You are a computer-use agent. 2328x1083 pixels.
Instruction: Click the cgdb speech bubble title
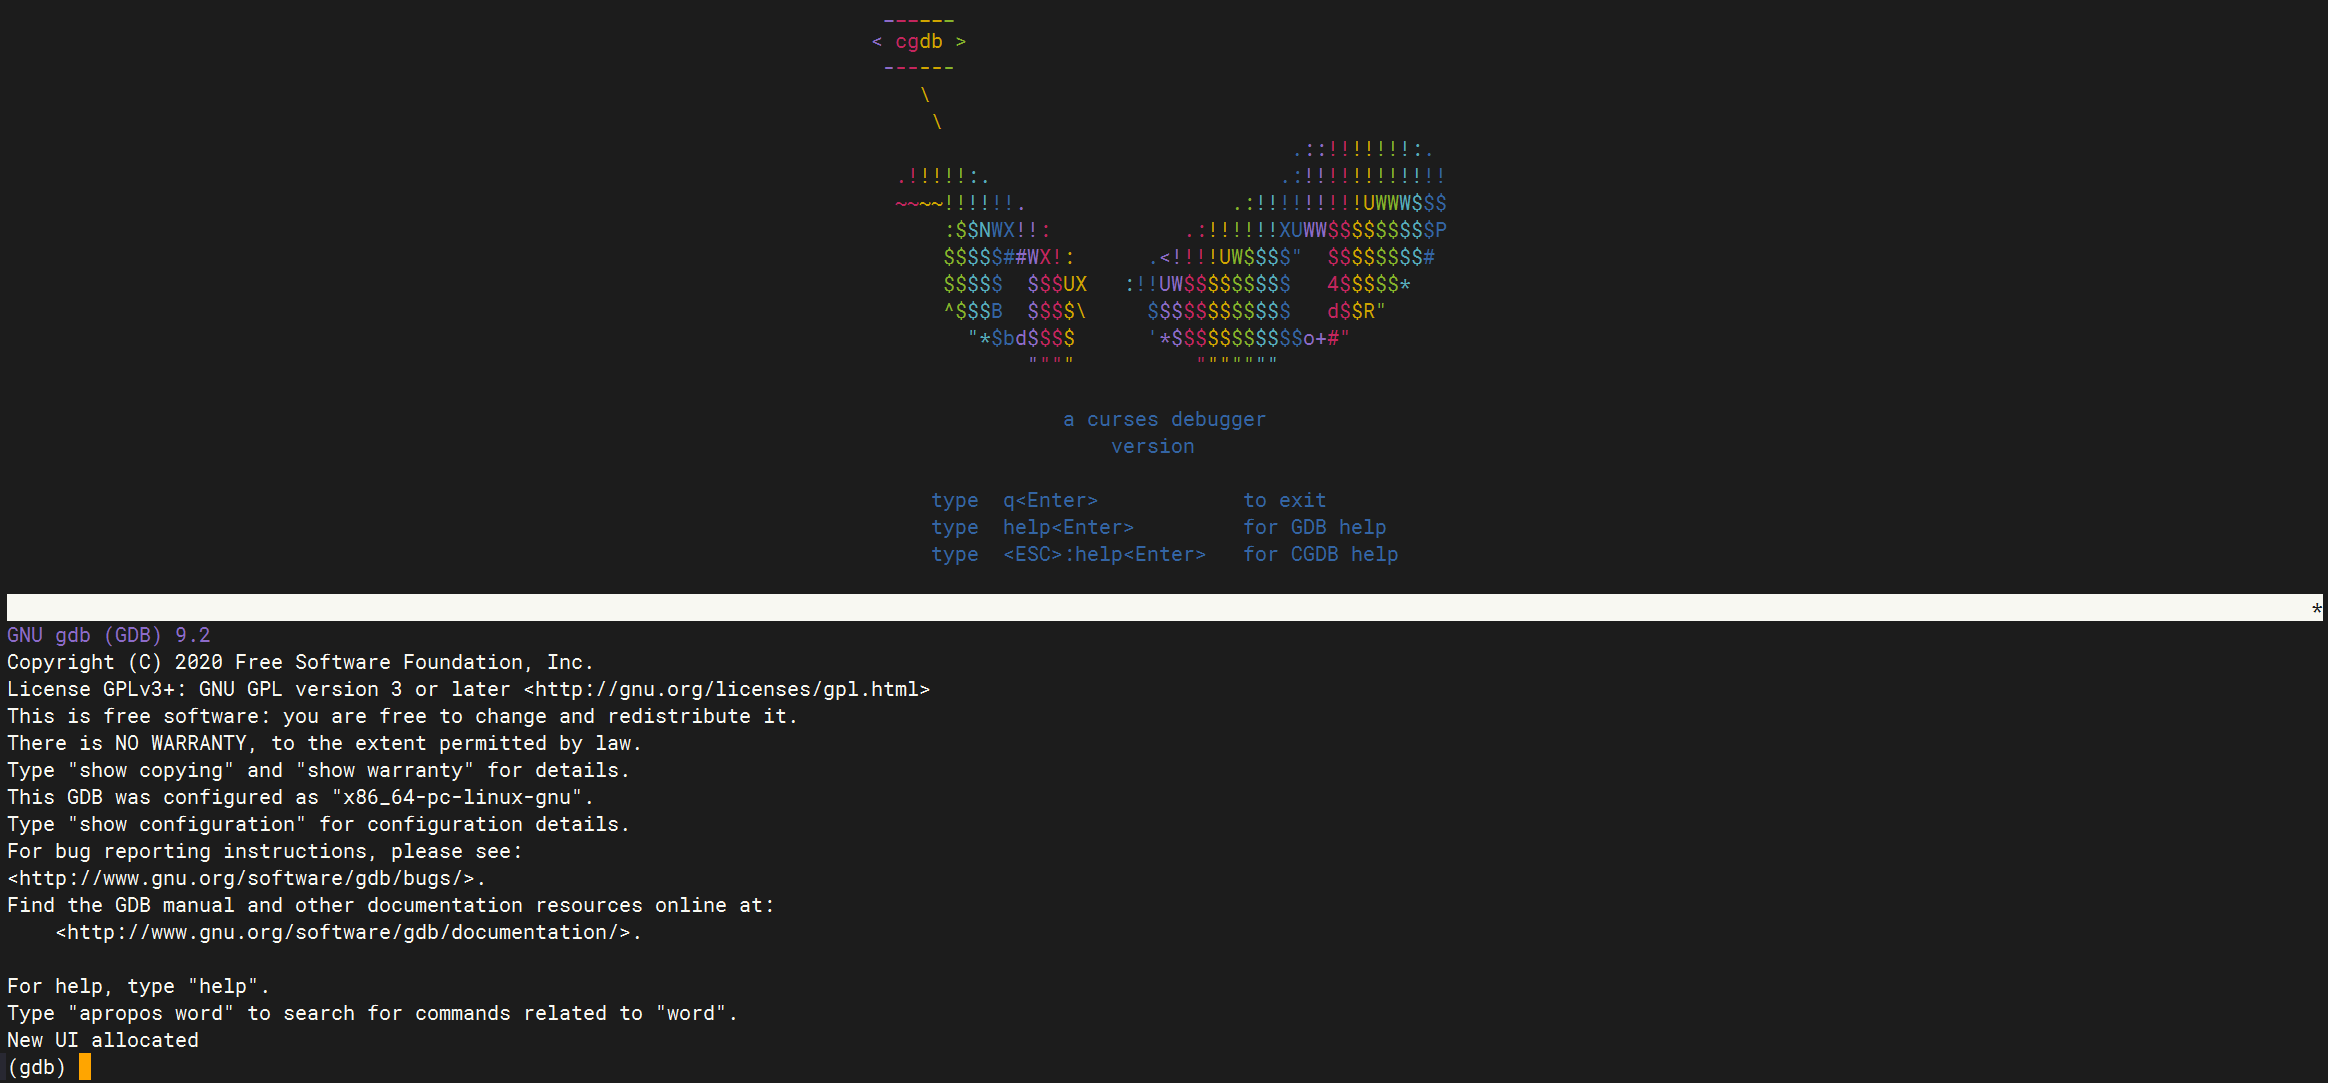(918, 42)
